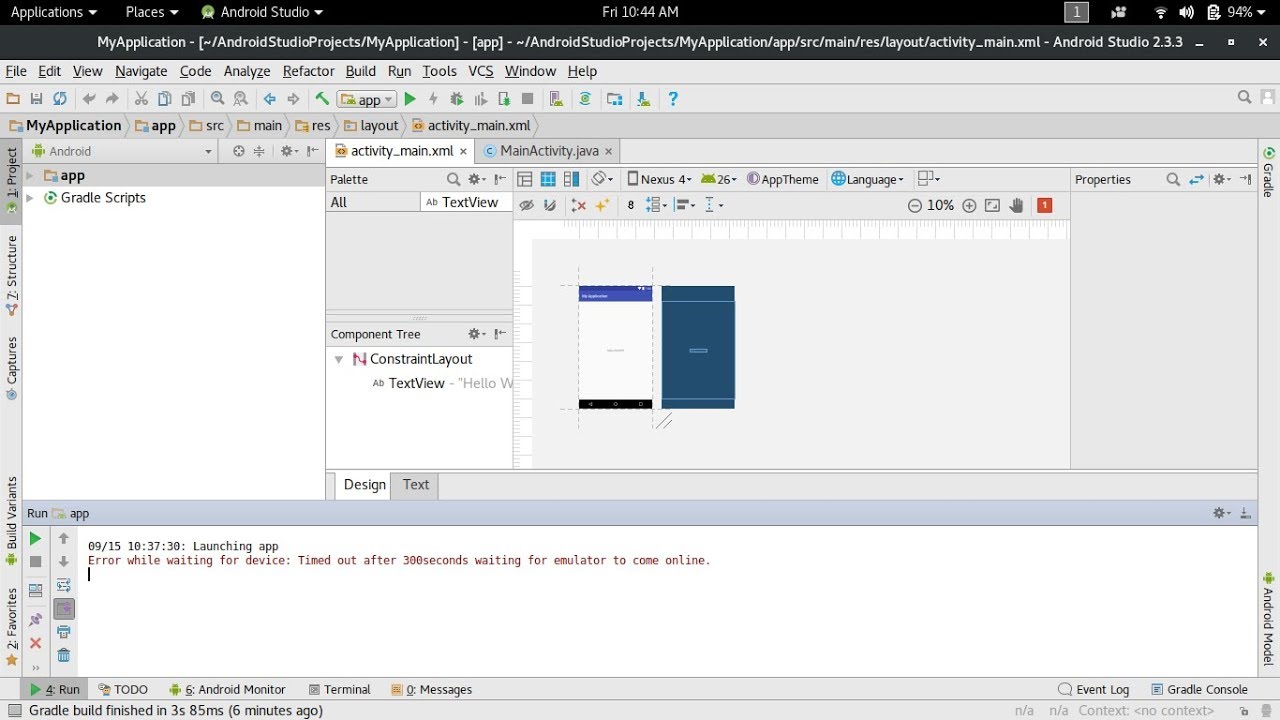Toggle Show Constraints eye icon
Viewport: 1280px width, 720px height.
click(x=526, y=205)
